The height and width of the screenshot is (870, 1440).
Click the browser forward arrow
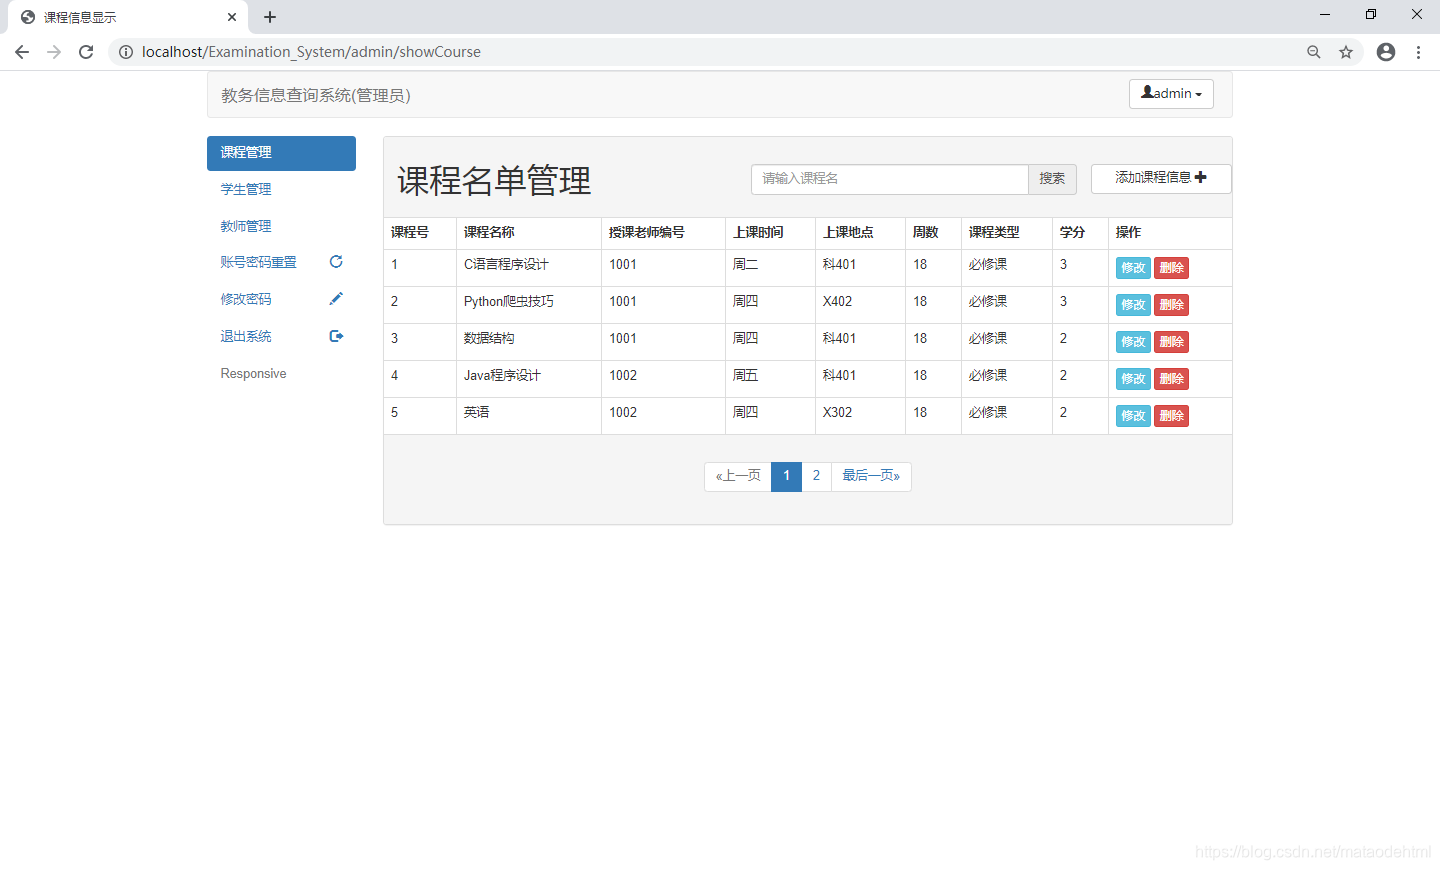pyautogui.click(x=54, y=52)
